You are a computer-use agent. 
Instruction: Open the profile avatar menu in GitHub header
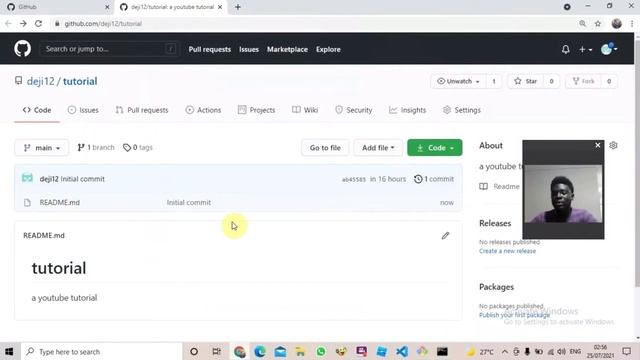[609, 49]
